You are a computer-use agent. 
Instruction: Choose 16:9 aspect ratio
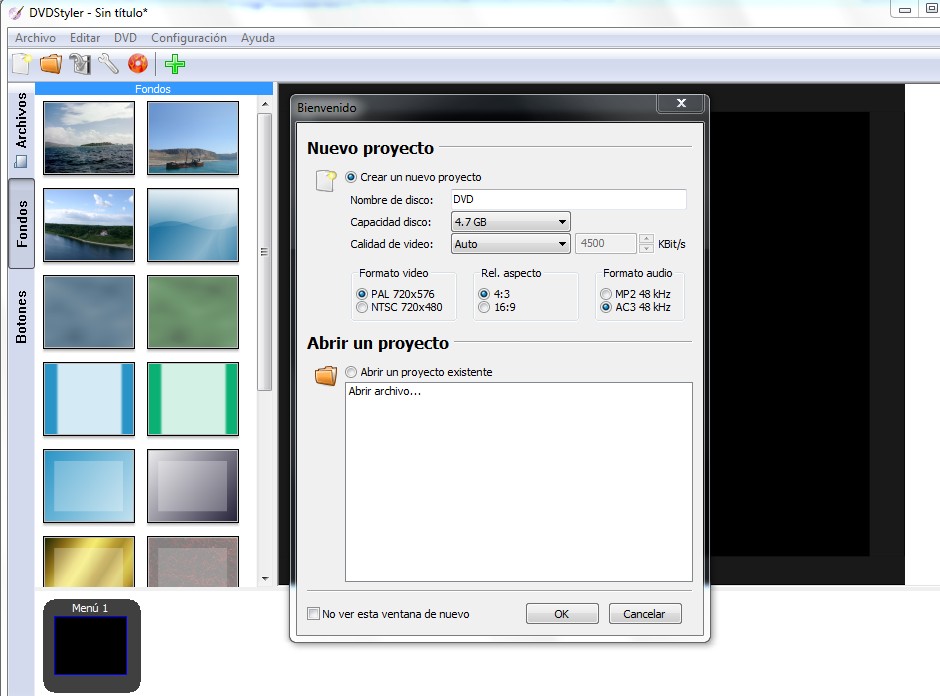point(484,307)
